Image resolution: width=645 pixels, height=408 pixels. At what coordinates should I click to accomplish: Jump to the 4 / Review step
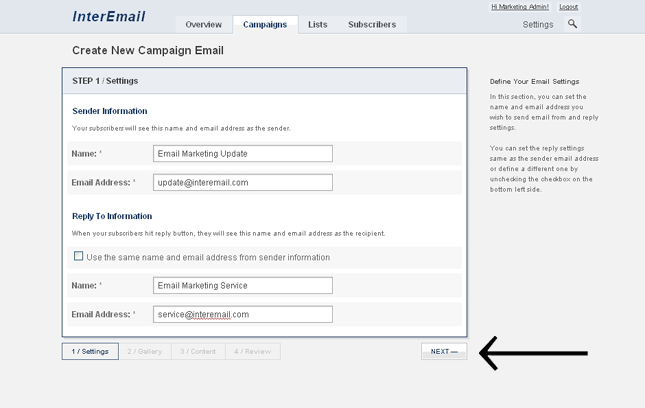[x=252, y=352]
